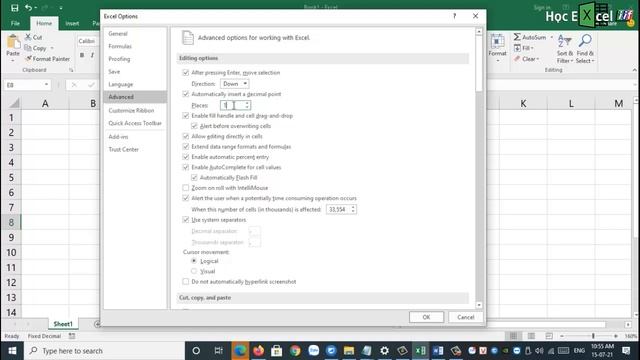Collapse the ribbon with the chevron

point(634,70)
